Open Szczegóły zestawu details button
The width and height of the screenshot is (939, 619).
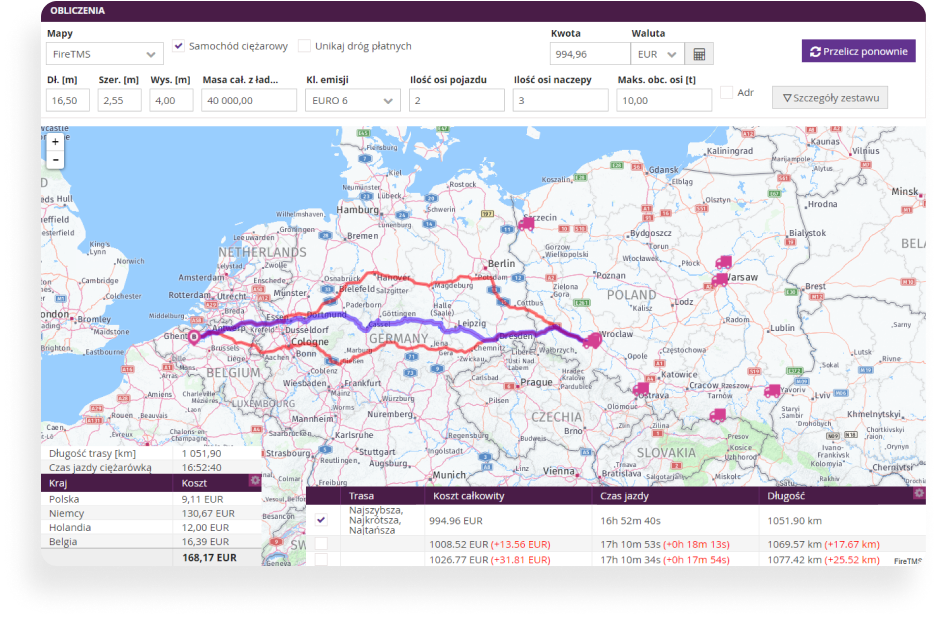point(829,98)
